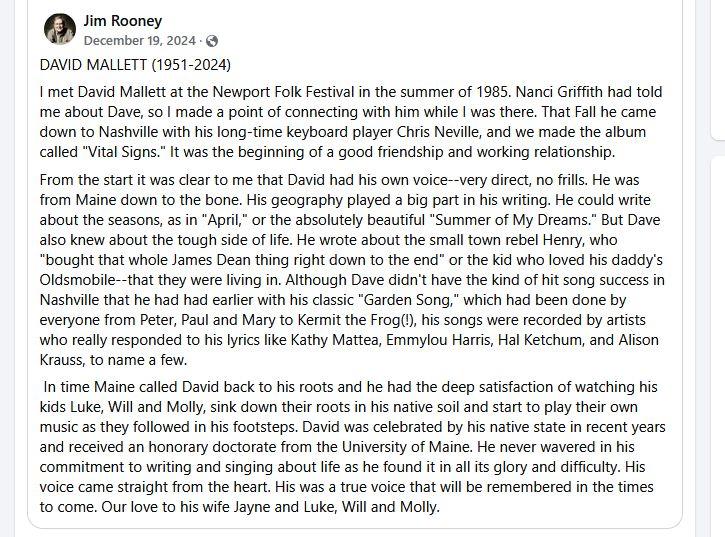Click the globe public-audience icon
This screenshot has width=725, height=537.
[x=211, y=41]
